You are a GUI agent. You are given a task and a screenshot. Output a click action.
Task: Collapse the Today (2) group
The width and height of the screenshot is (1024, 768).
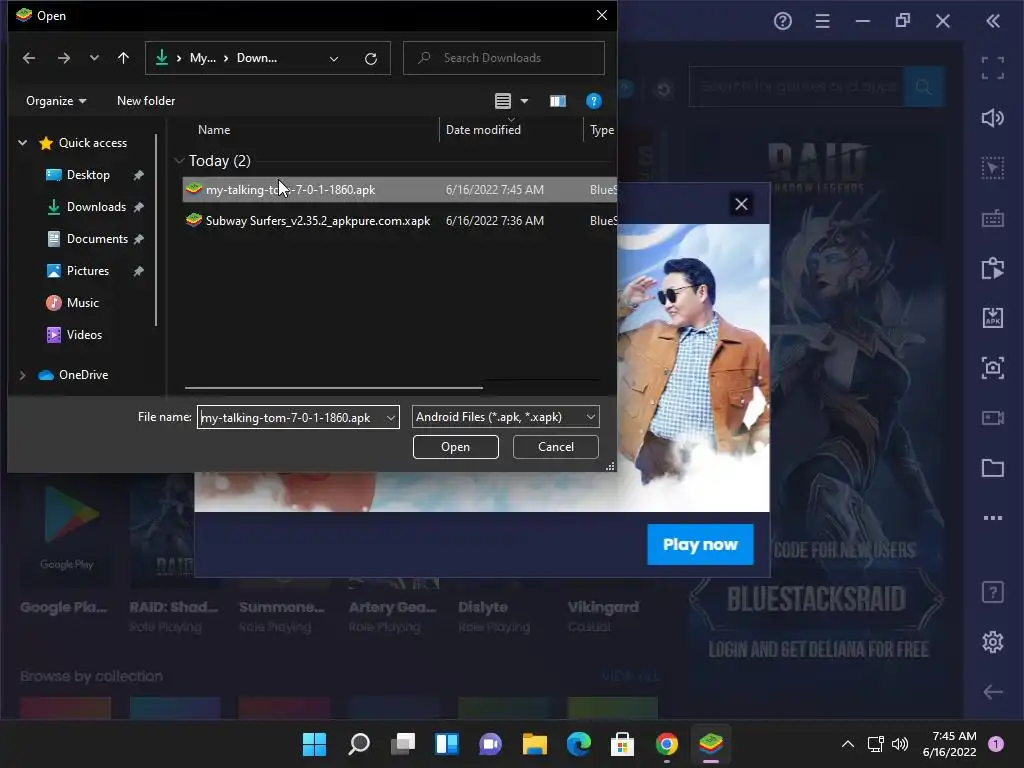pyautogui.click(x=179, y=161)
